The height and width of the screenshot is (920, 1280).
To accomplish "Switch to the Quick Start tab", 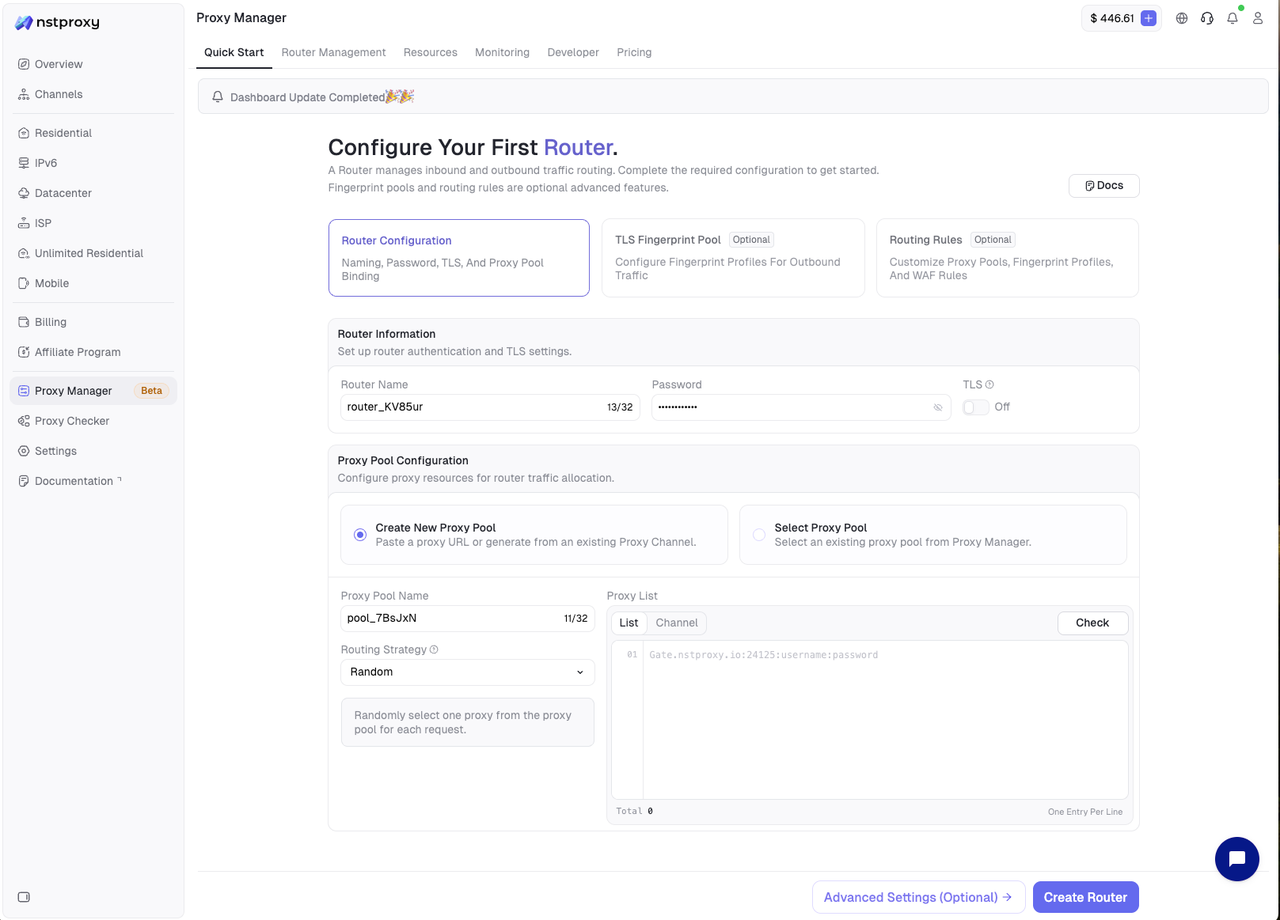I will pyautogui.click(x=234, y=52).
